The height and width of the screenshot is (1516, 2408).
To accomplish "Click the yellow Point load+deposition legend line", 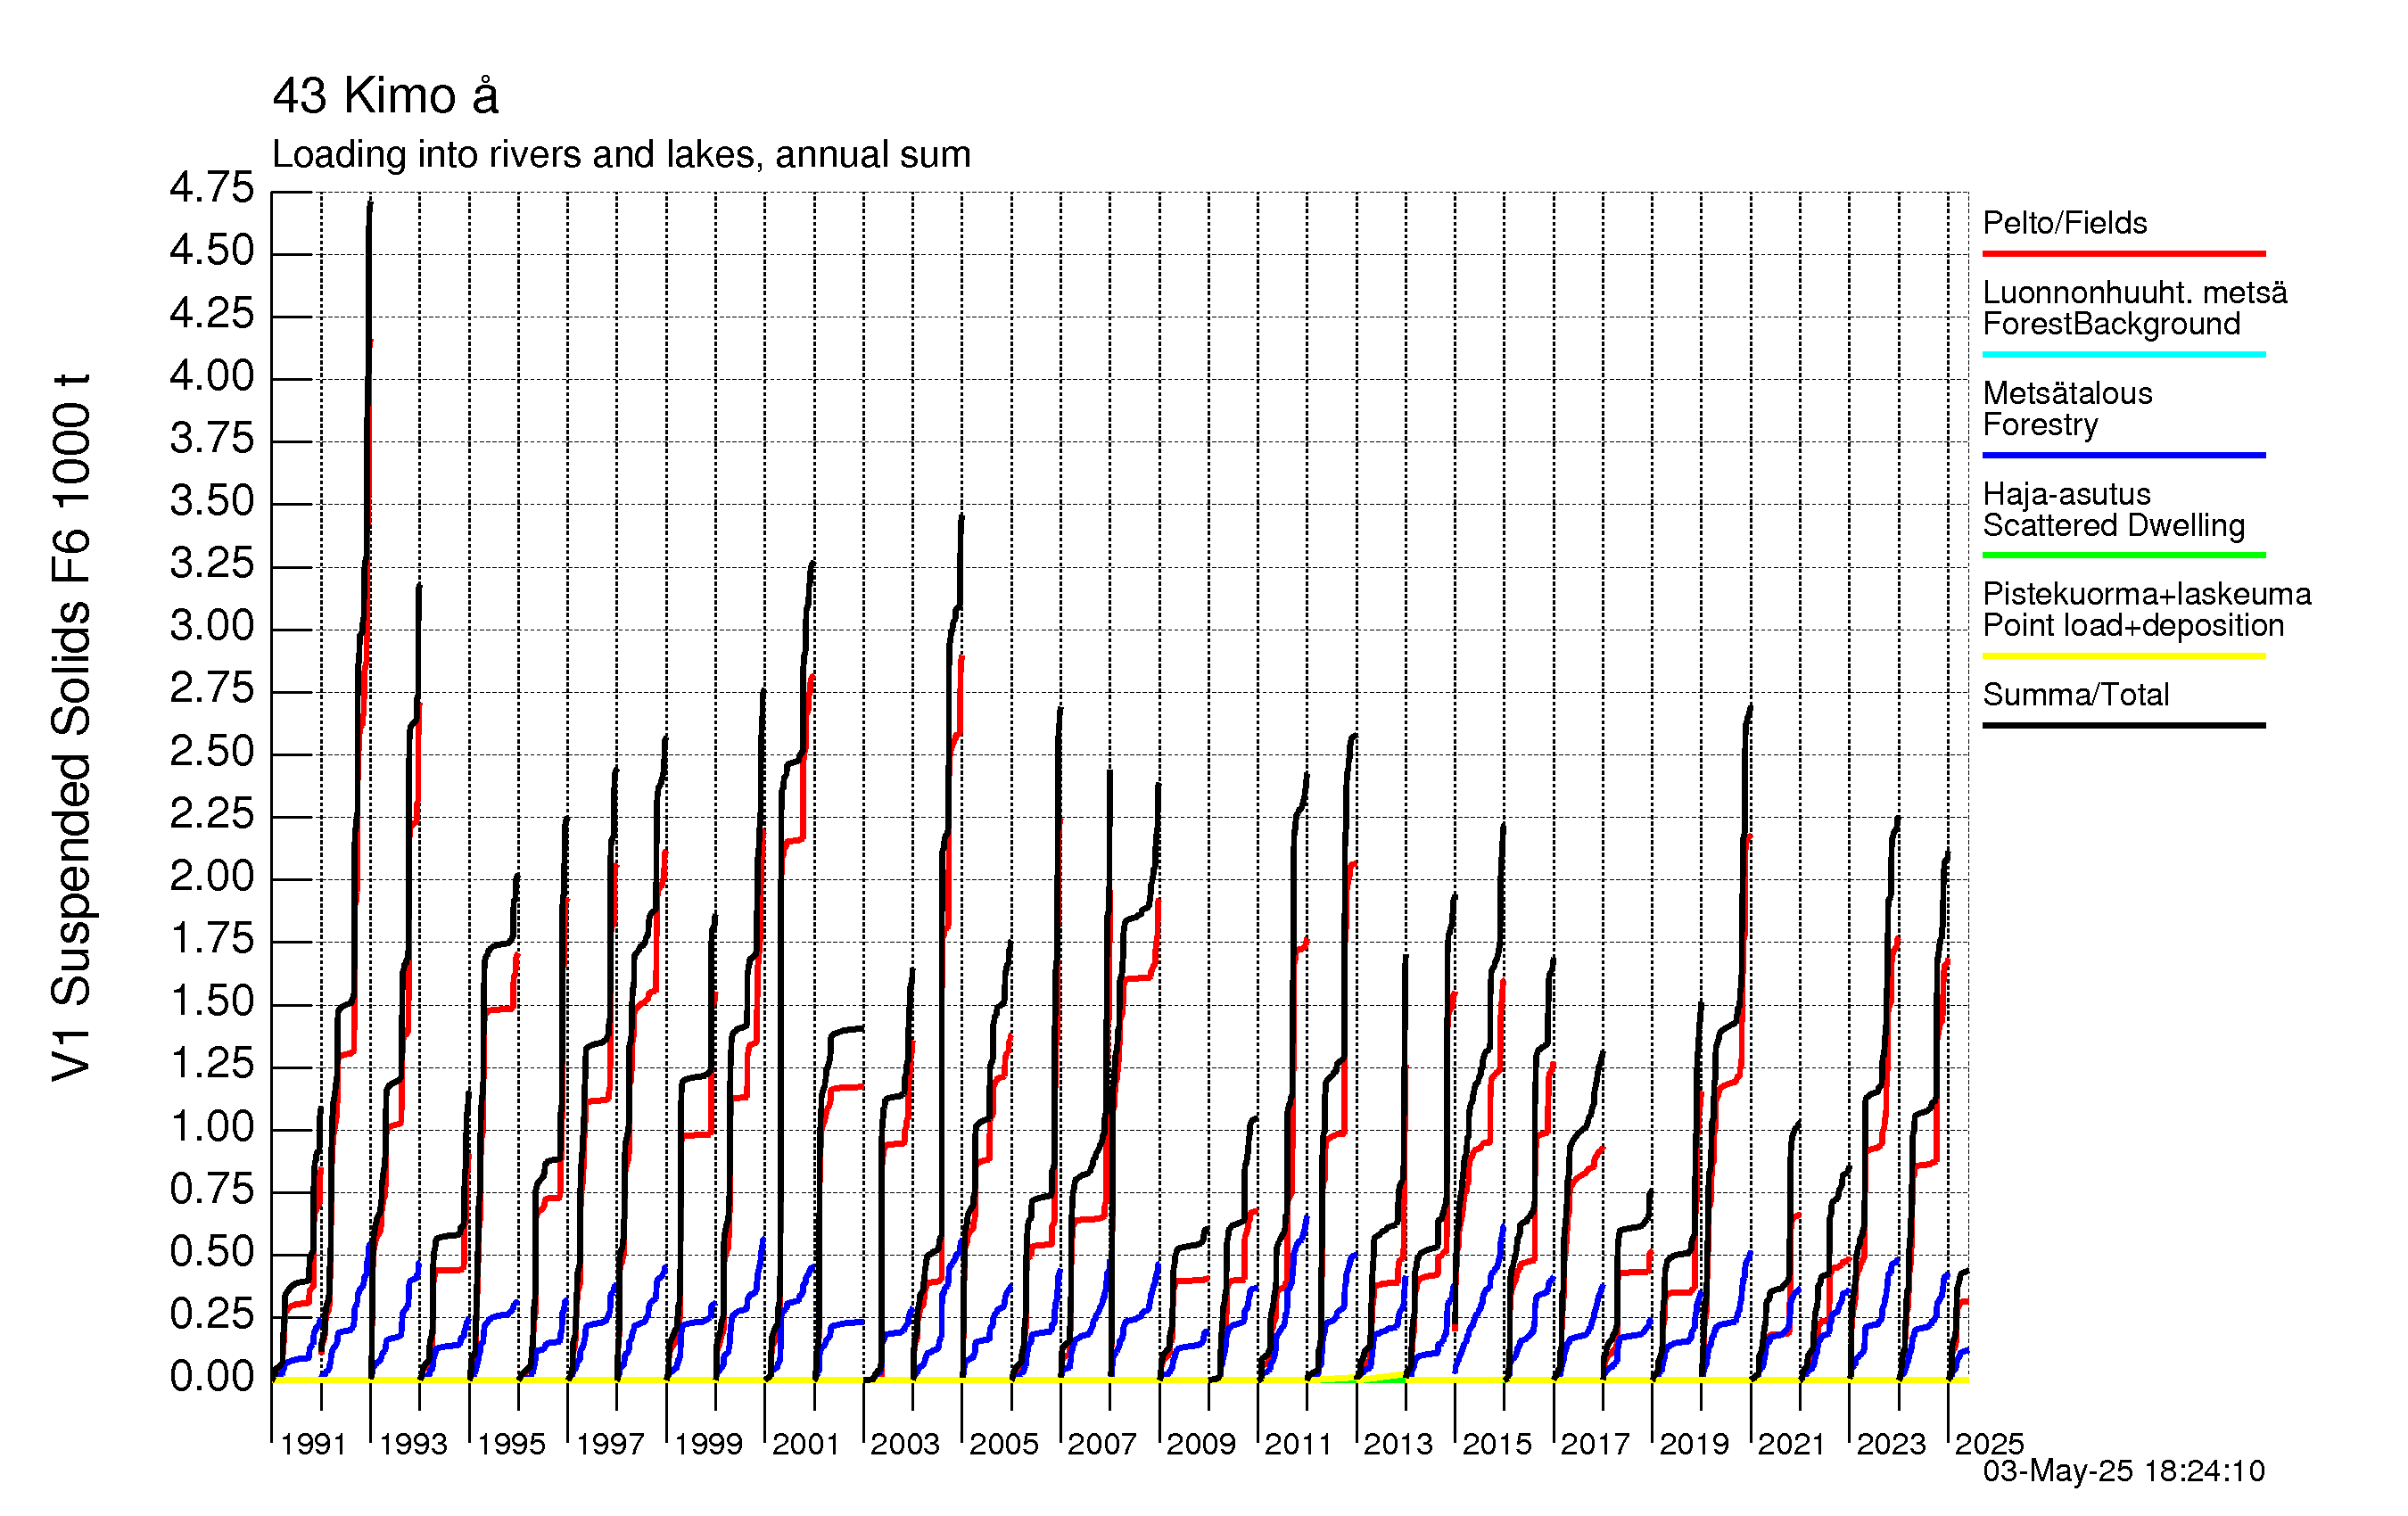I will (2124, 656).
